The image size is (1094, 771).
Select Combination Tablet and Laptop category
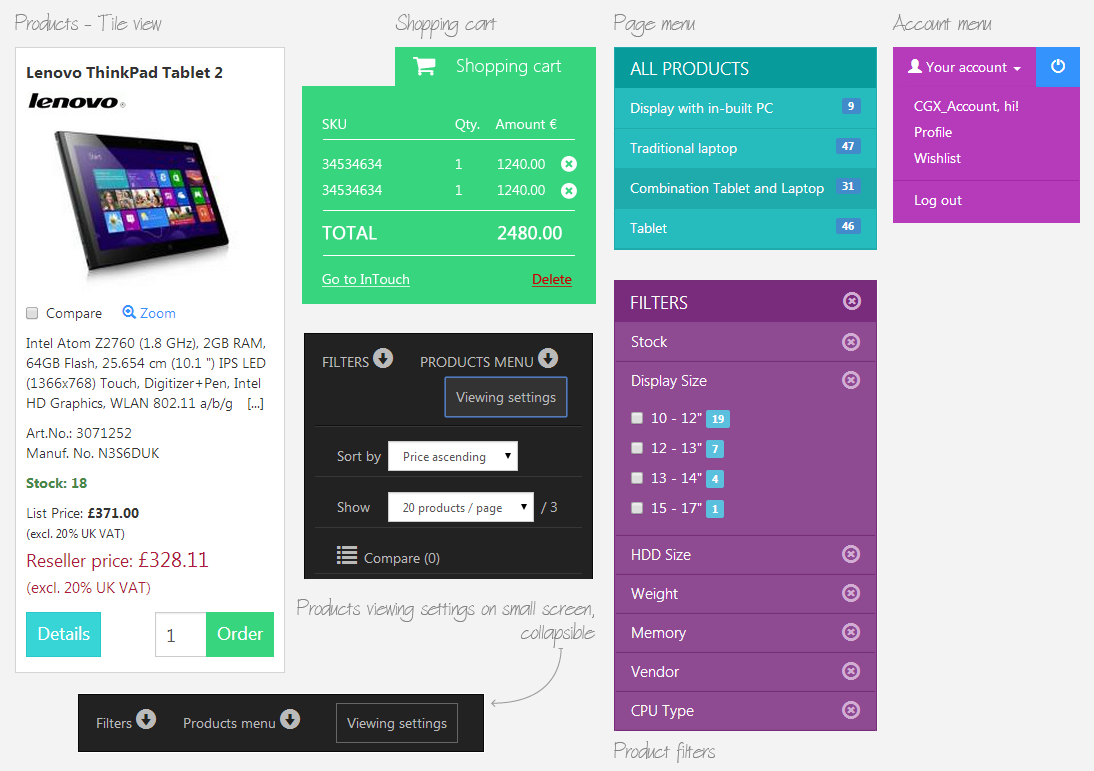coord(745,188)
